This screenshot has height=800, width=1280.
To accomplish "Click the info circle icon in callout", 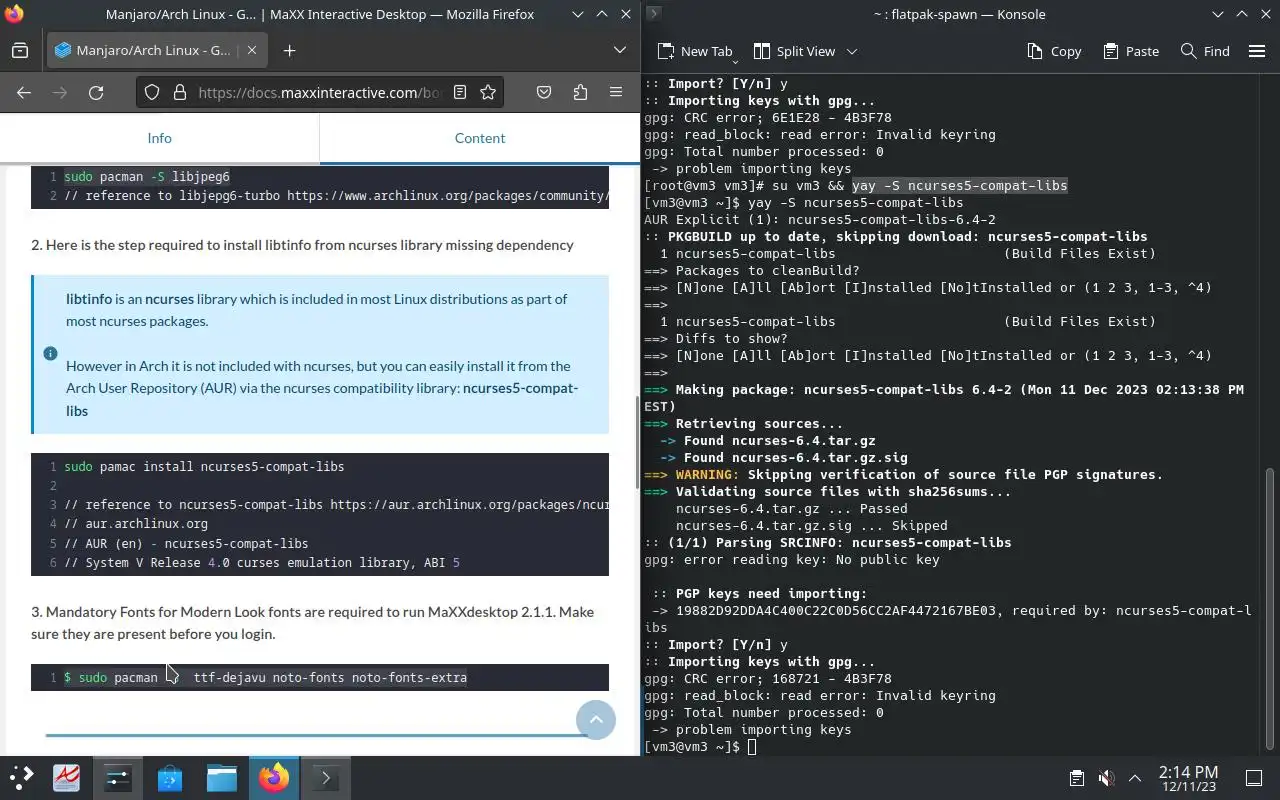I will pyautogui.click(x=50, y=354).
